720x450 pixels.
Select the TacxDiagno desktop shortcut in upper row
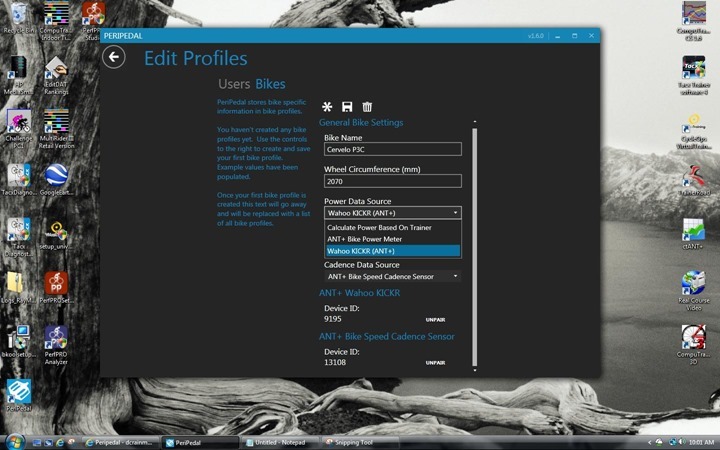point(18,180)
